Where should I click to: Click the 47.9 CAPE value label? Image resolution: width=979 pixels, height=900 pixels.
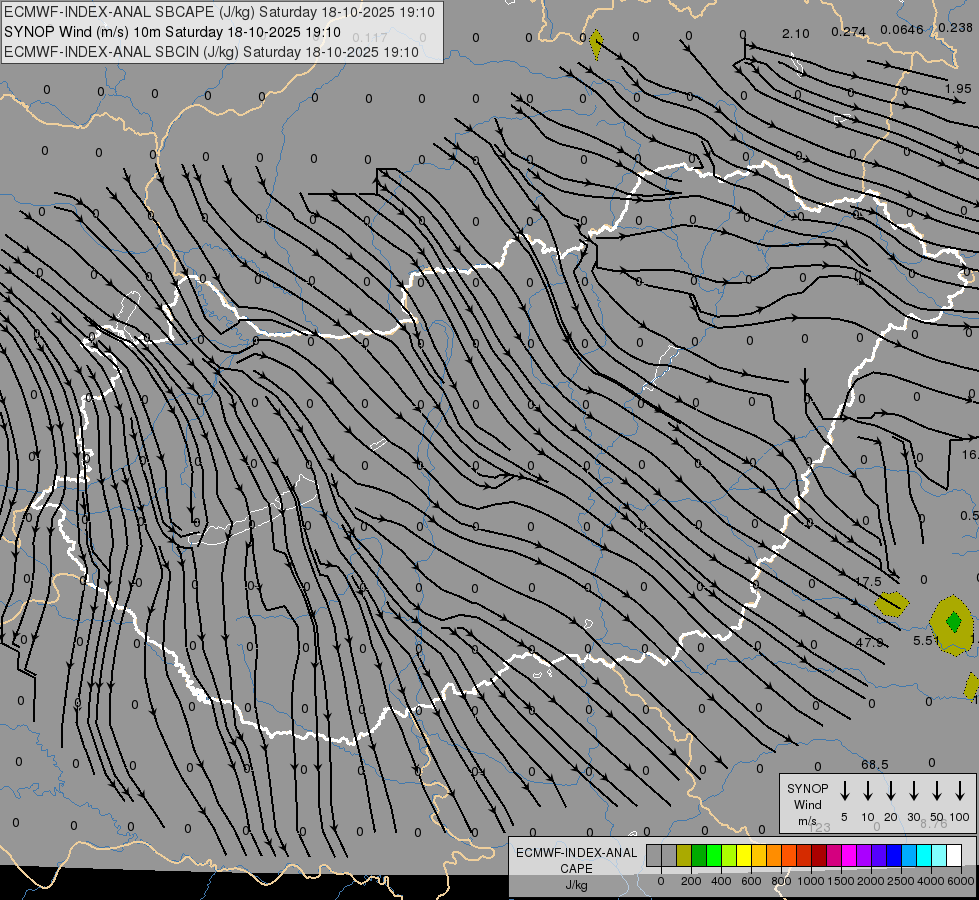tap(869, 642)
